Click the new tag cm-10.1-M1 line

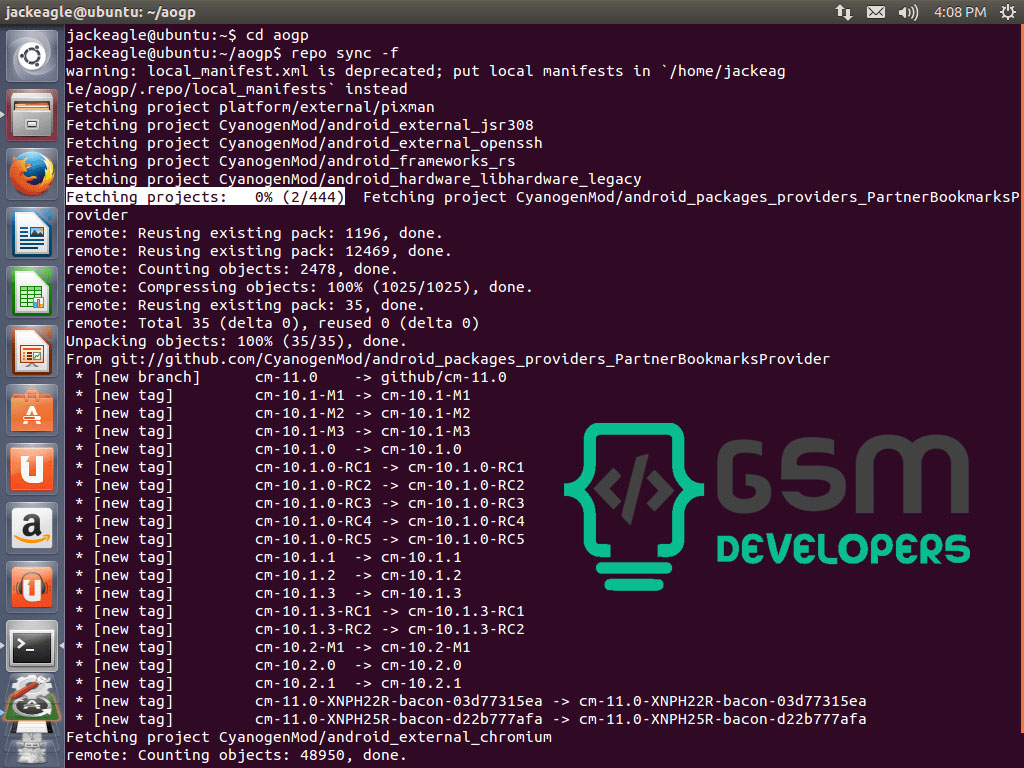click(273, 395)
